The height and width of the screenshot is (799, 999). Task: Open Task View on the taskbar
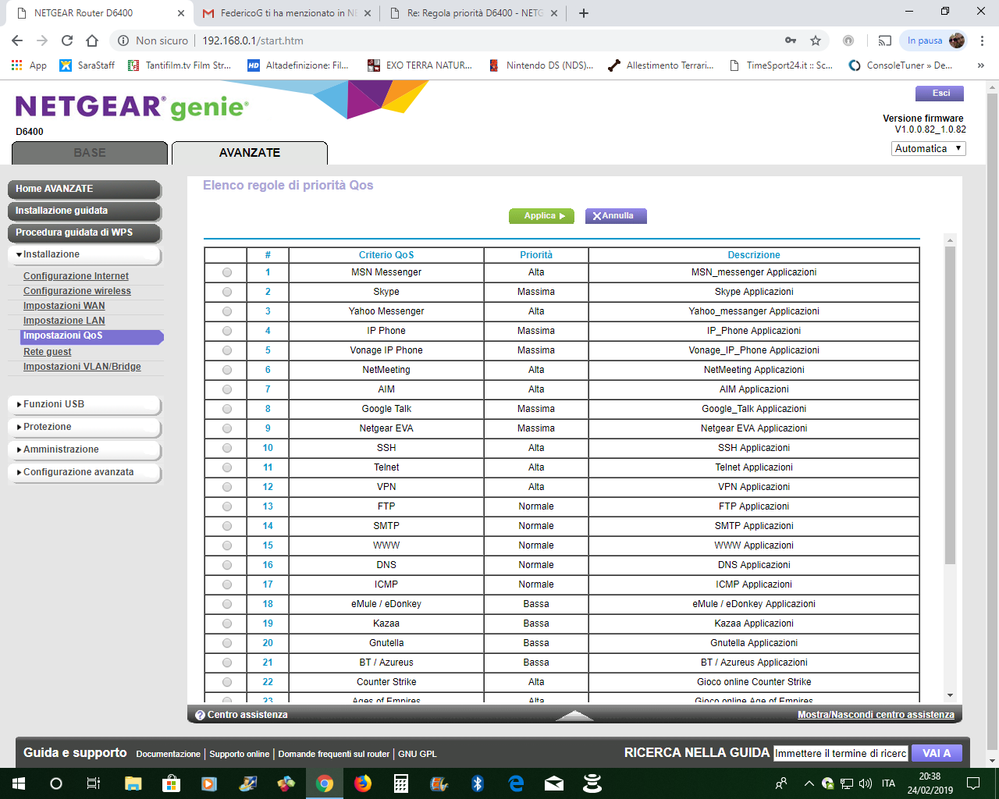[94, 784]
